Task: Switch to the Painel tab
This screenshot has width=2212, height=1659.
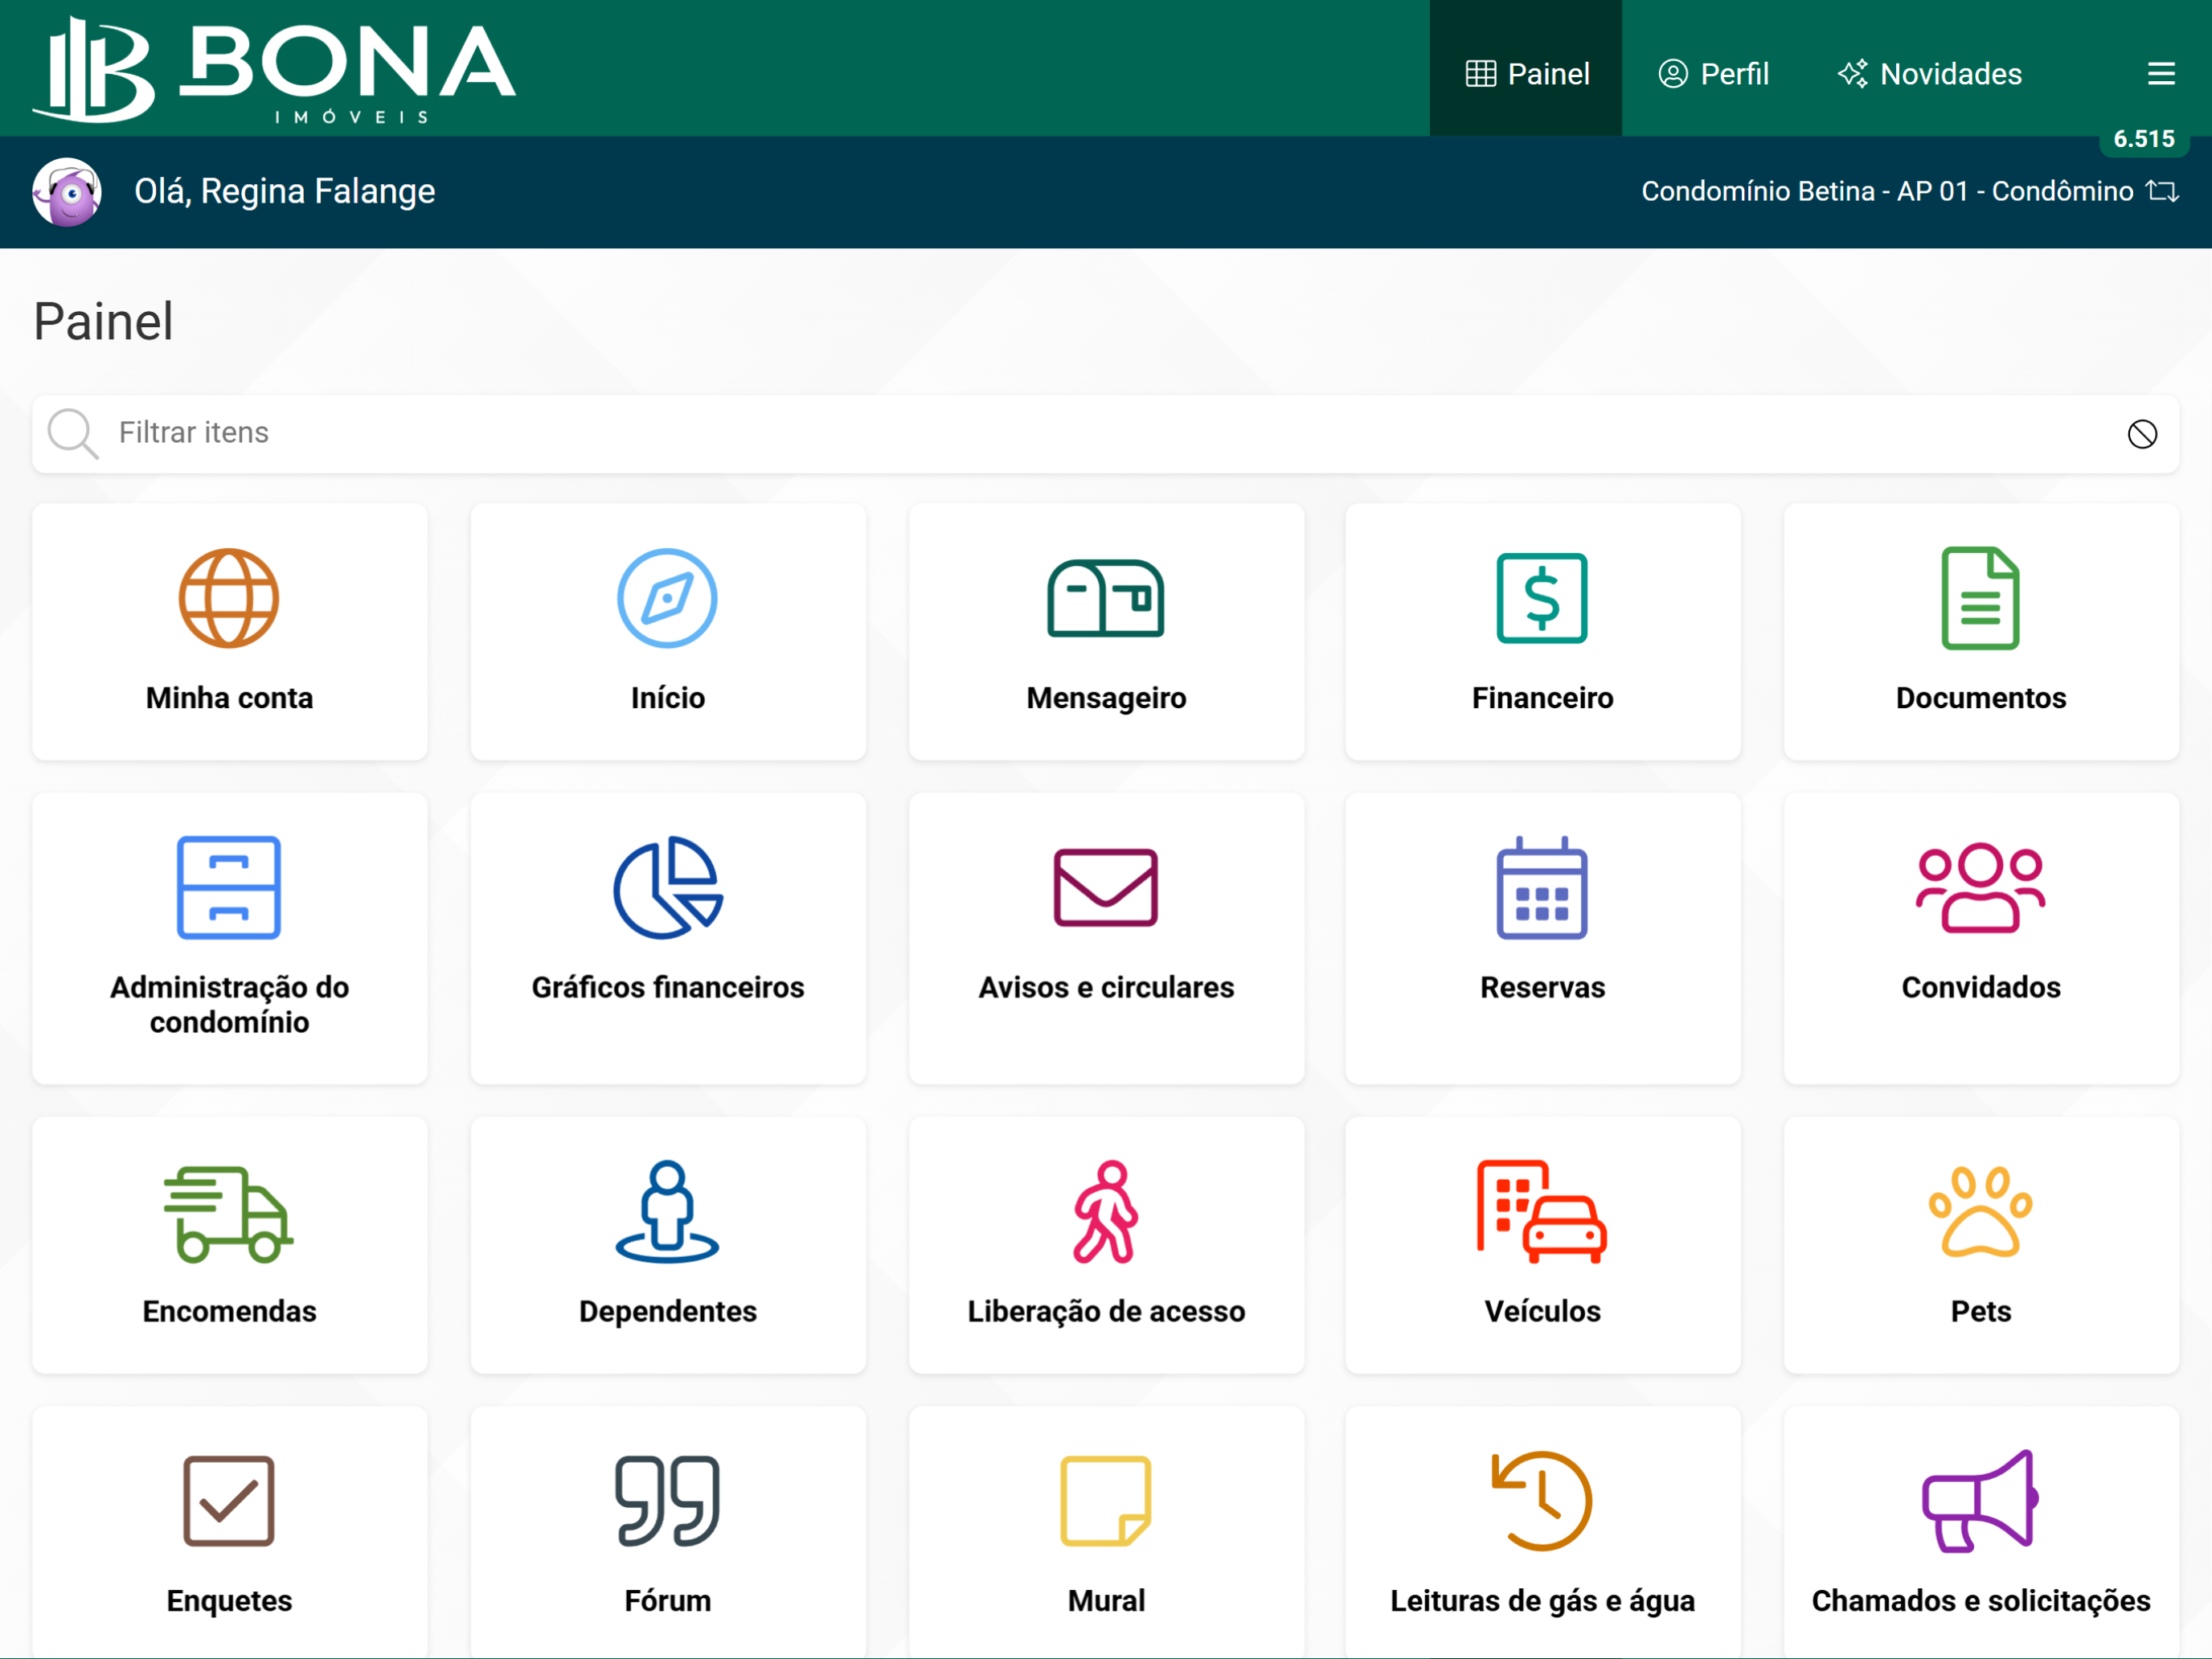Action: coord(1526,68)
